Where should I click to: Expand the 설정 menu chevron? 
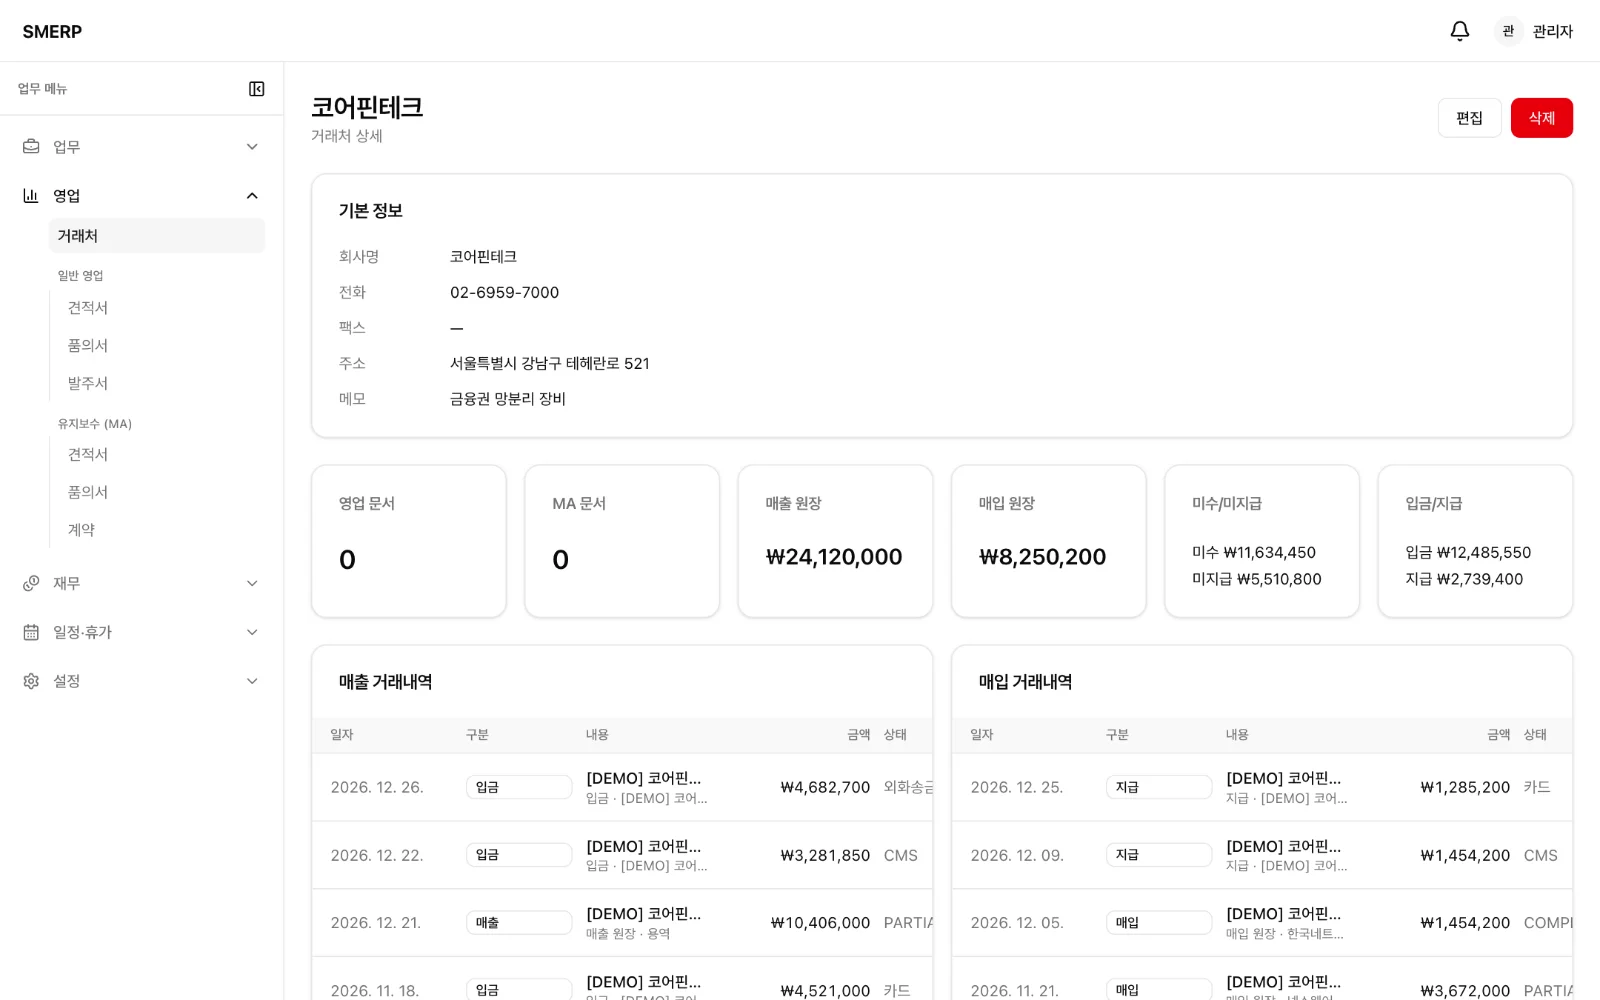(x=252, y=681)
